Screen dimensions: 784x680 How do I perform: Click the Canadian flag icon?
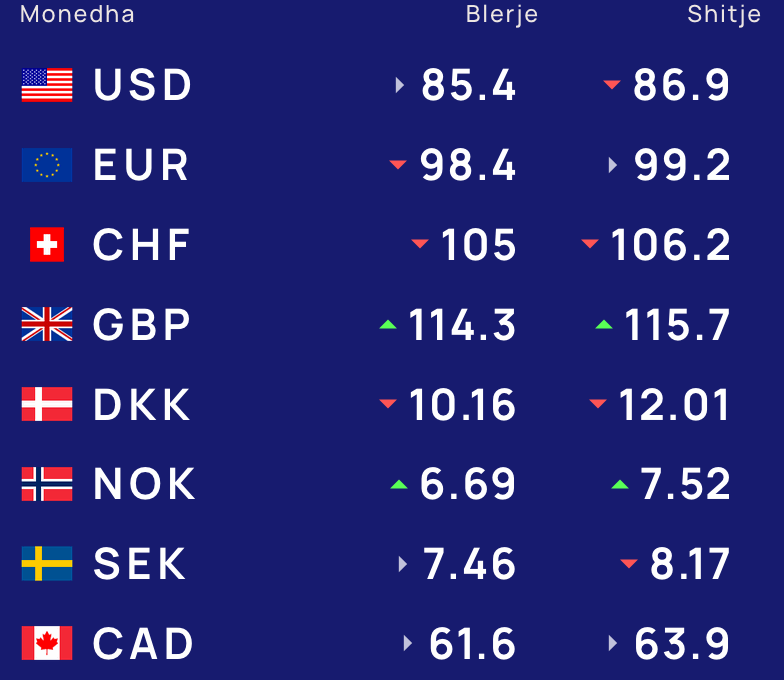point(47,643)
